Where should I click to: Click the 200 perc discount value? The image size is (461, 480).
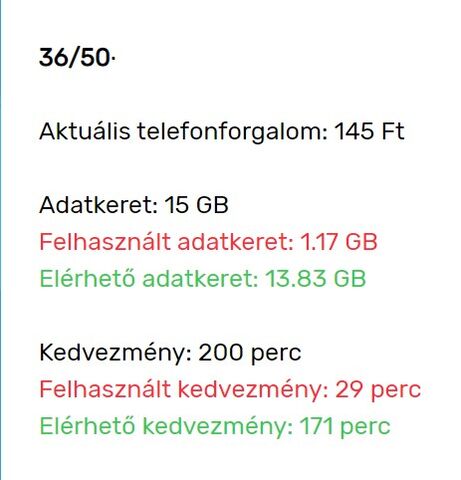[250, 352]
